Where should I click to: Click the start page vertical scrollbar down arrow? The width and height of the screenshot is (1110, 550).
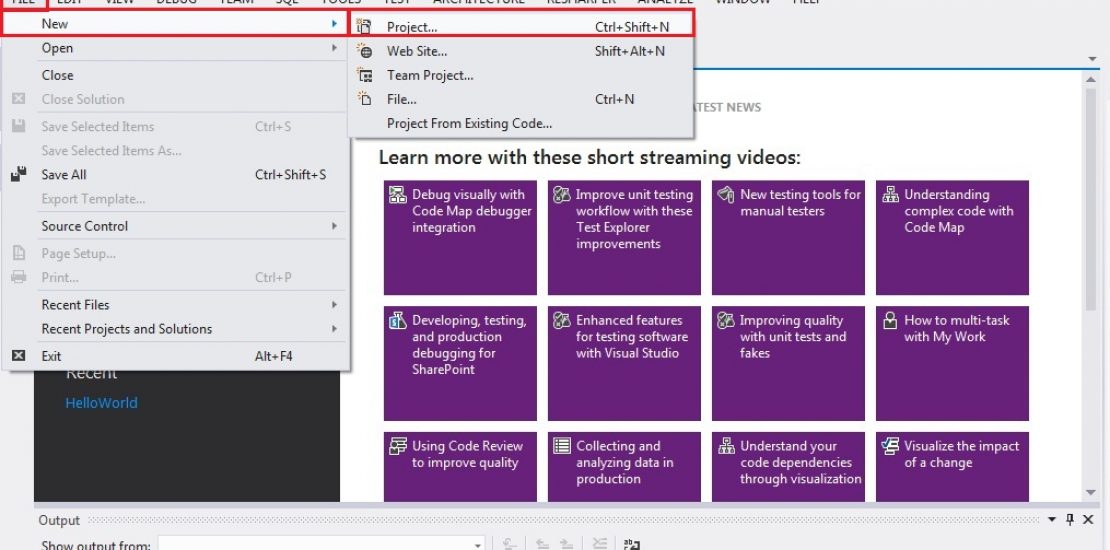[x=1091, y=492]
